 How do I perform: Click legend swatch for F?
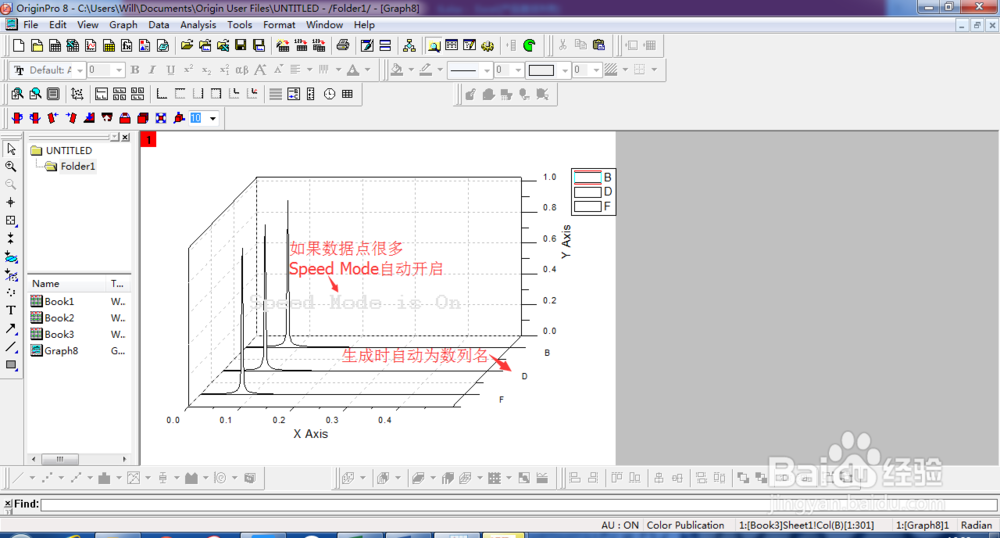[x=587, y=207]
